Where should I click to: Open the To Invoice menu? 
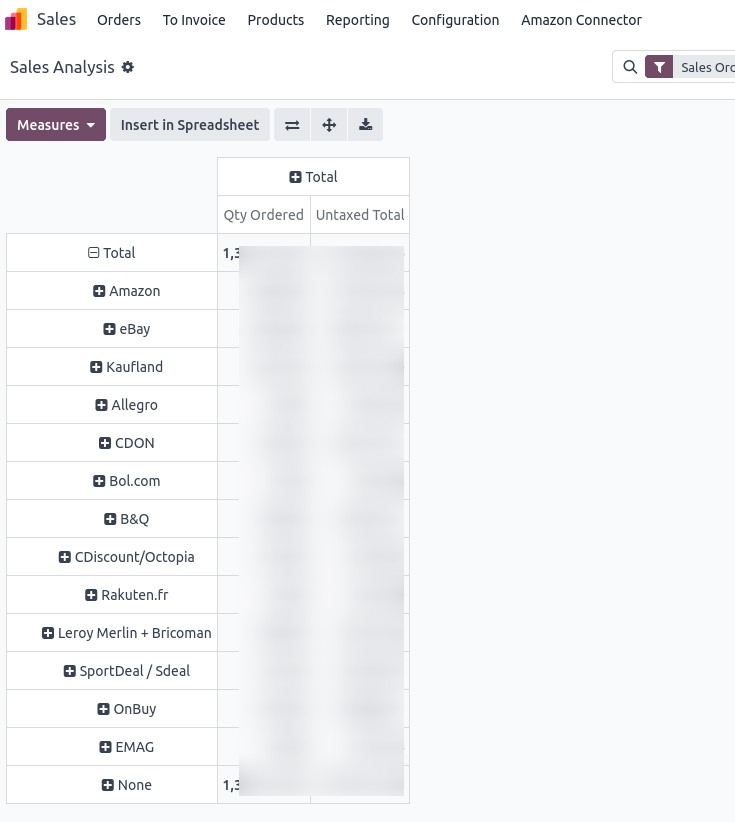pos(194,20)
